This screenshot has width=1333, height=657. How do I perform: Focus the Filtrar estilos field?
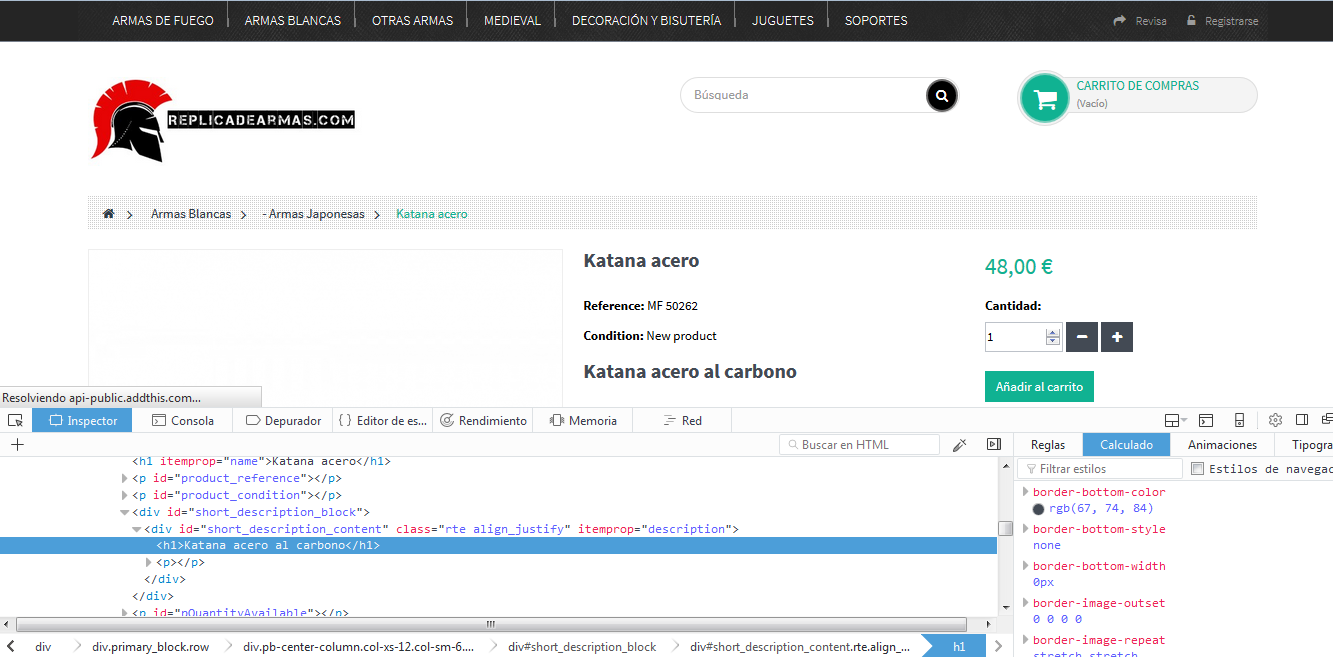click(1100, 469)
